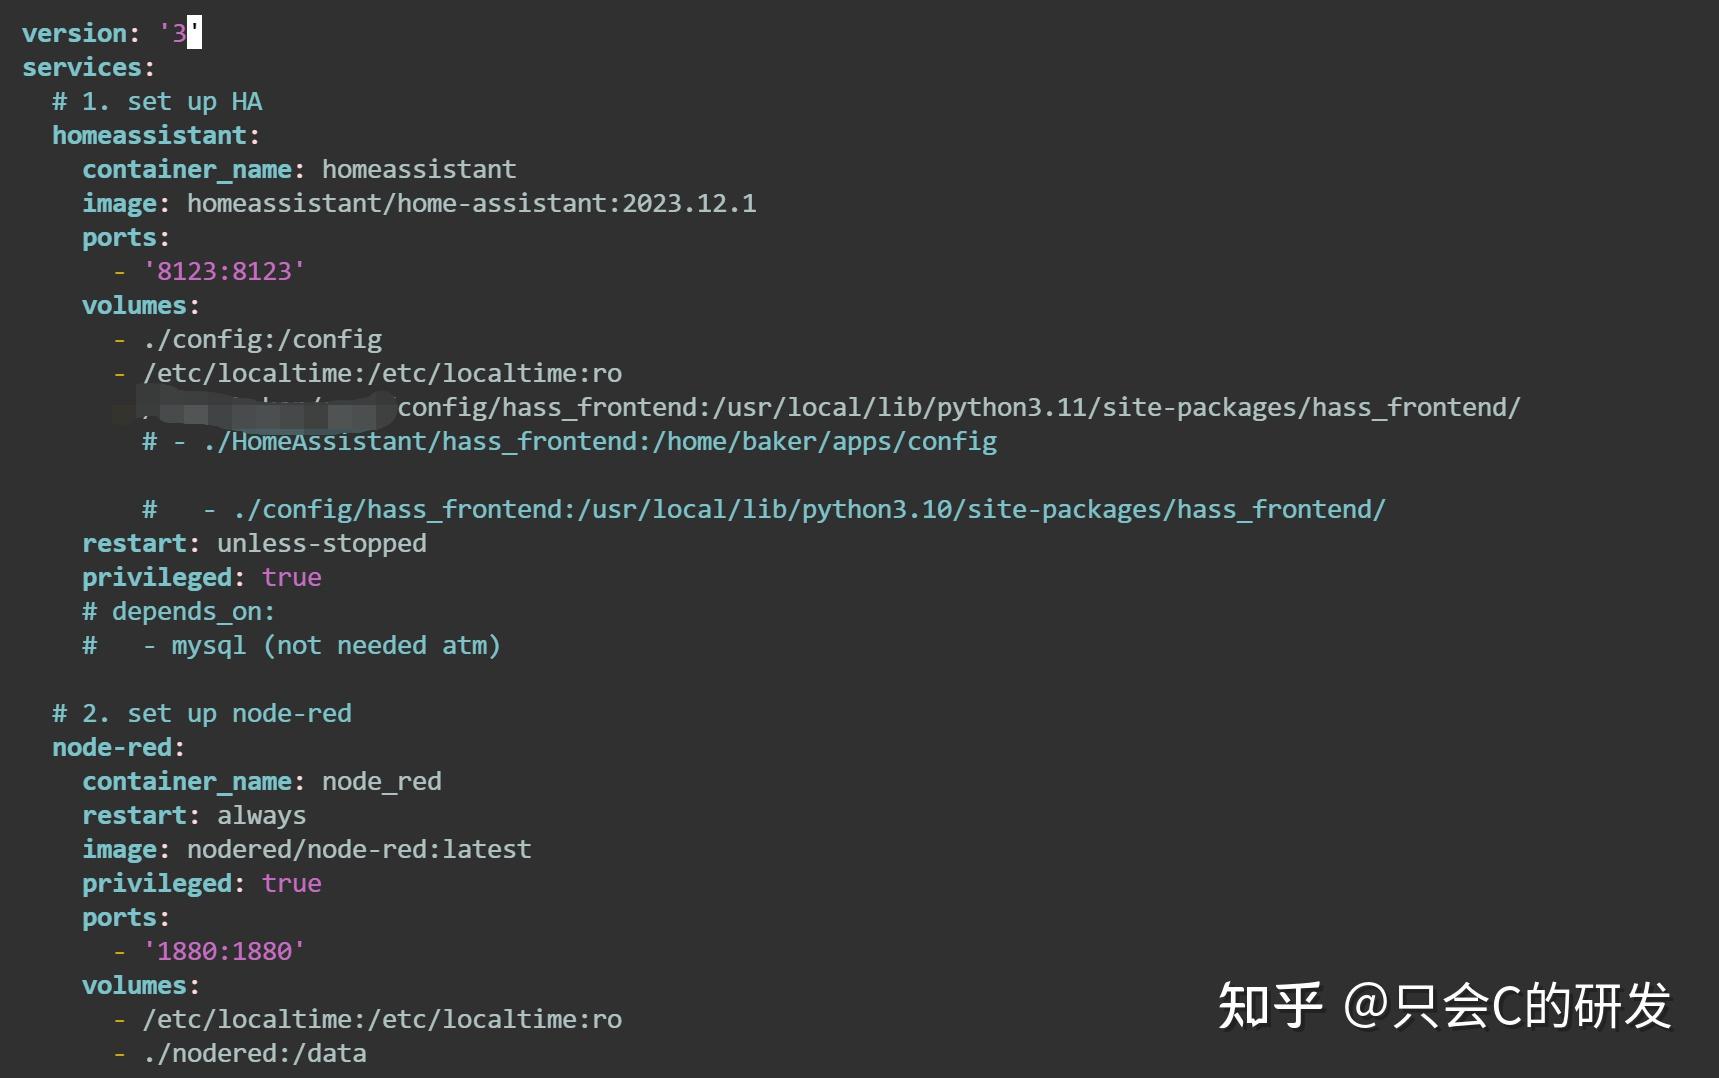Viewport: 1719px width, 1078px height.
Task: Click the "node_red" container name value
Action: pyautogui.click(x=381, y=781)
